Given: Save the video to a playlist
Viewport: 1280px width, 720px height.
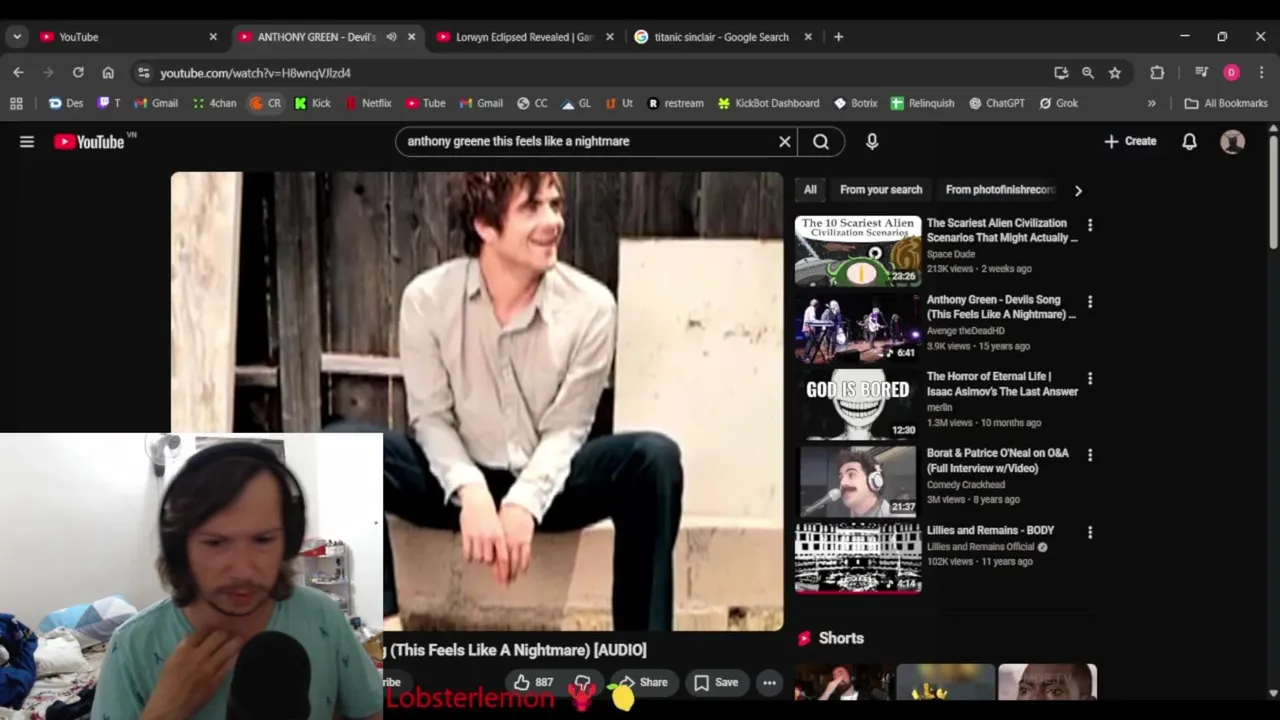Looking at the screenshot, I should click(x=716, y=683).
